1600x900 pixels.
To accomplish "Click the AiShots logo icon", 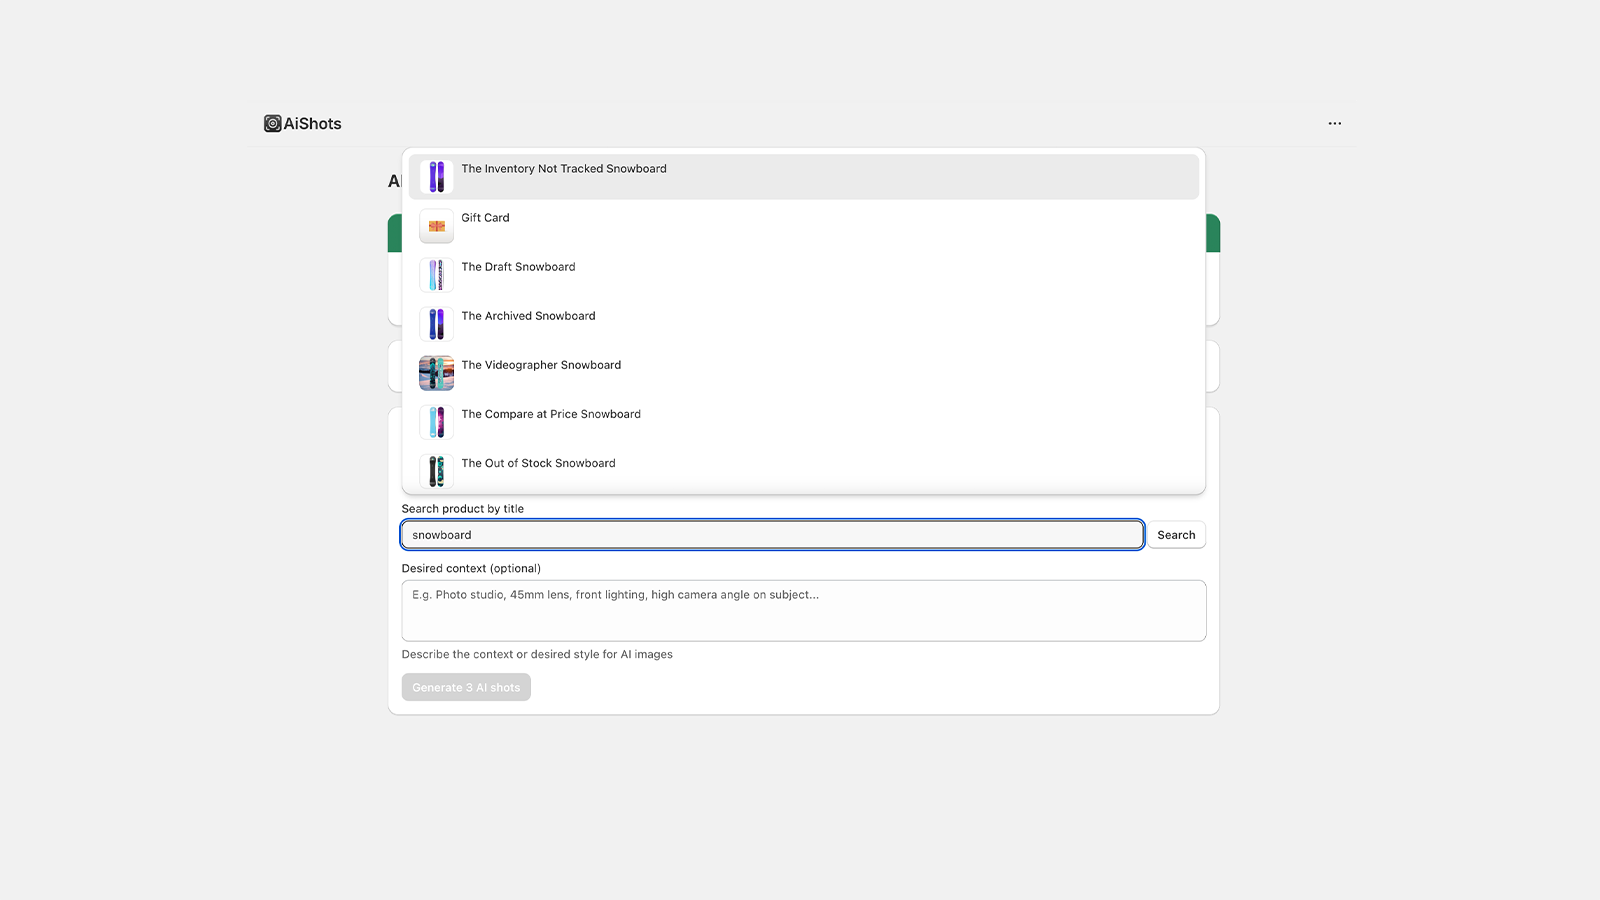I will pos(271,123).
